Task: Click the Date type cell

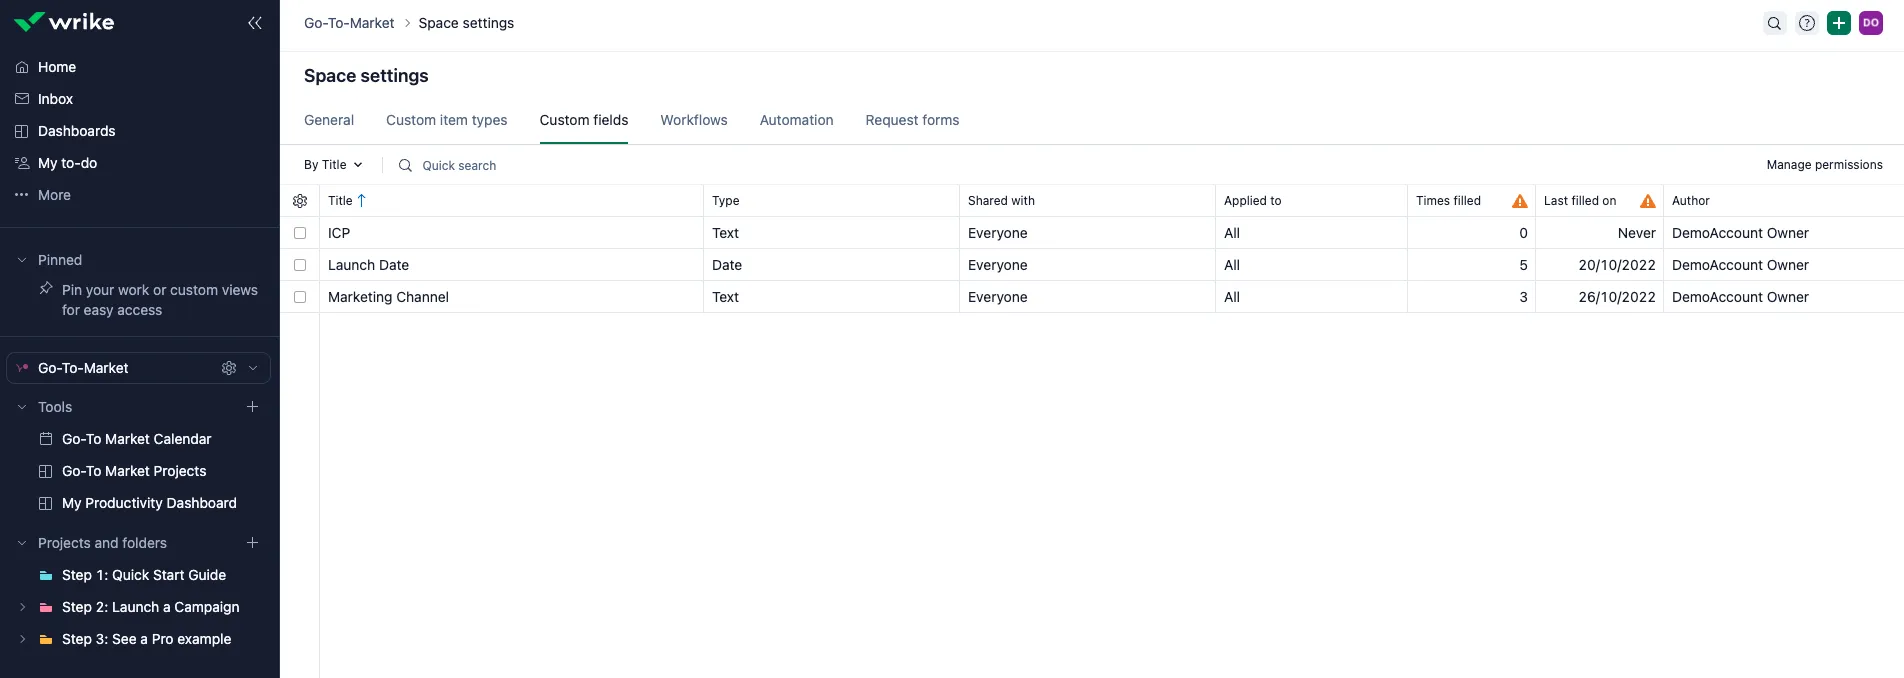Action: tap(831, 265)
